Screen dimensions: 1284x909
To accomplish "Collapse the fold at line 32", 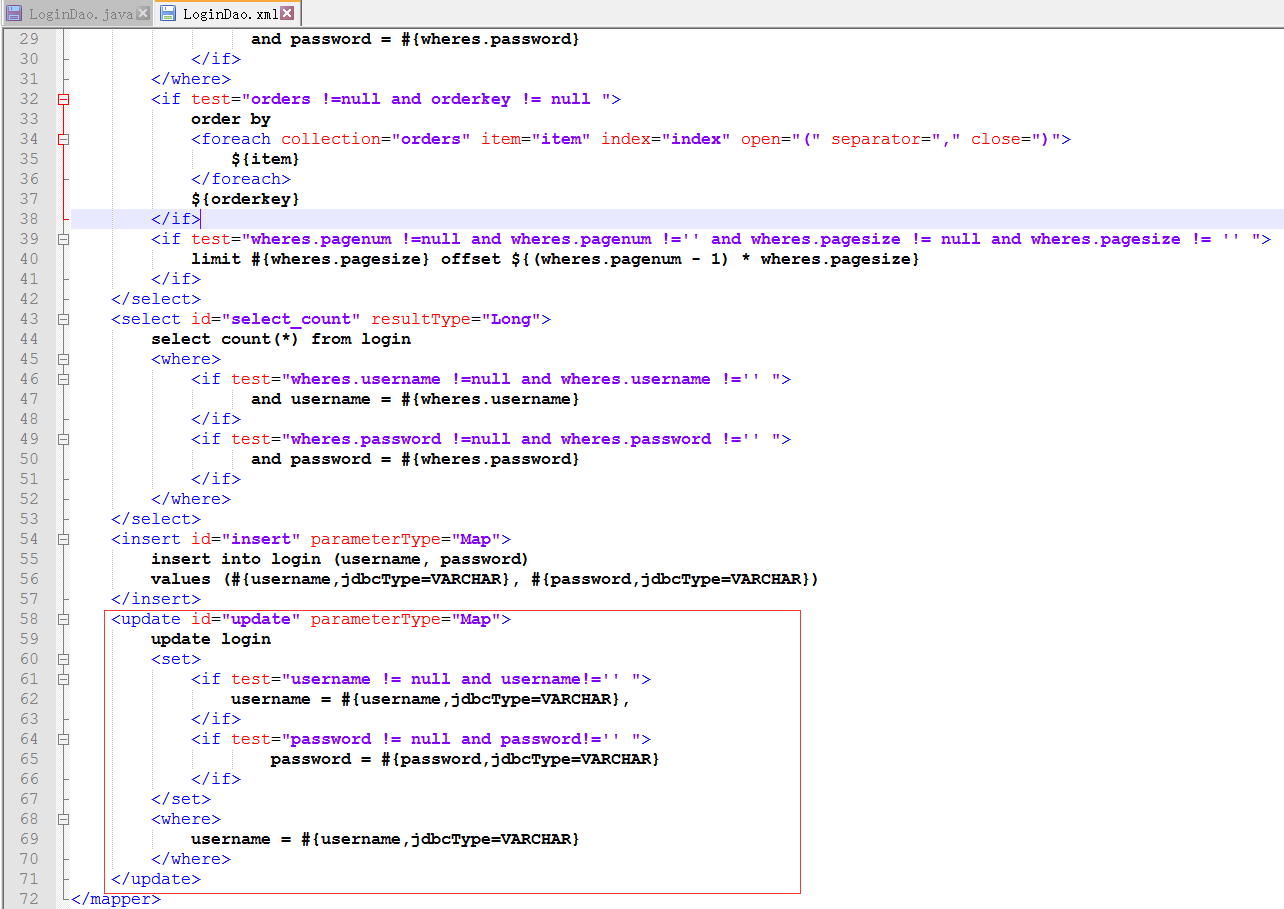I will tap(63, 99).
